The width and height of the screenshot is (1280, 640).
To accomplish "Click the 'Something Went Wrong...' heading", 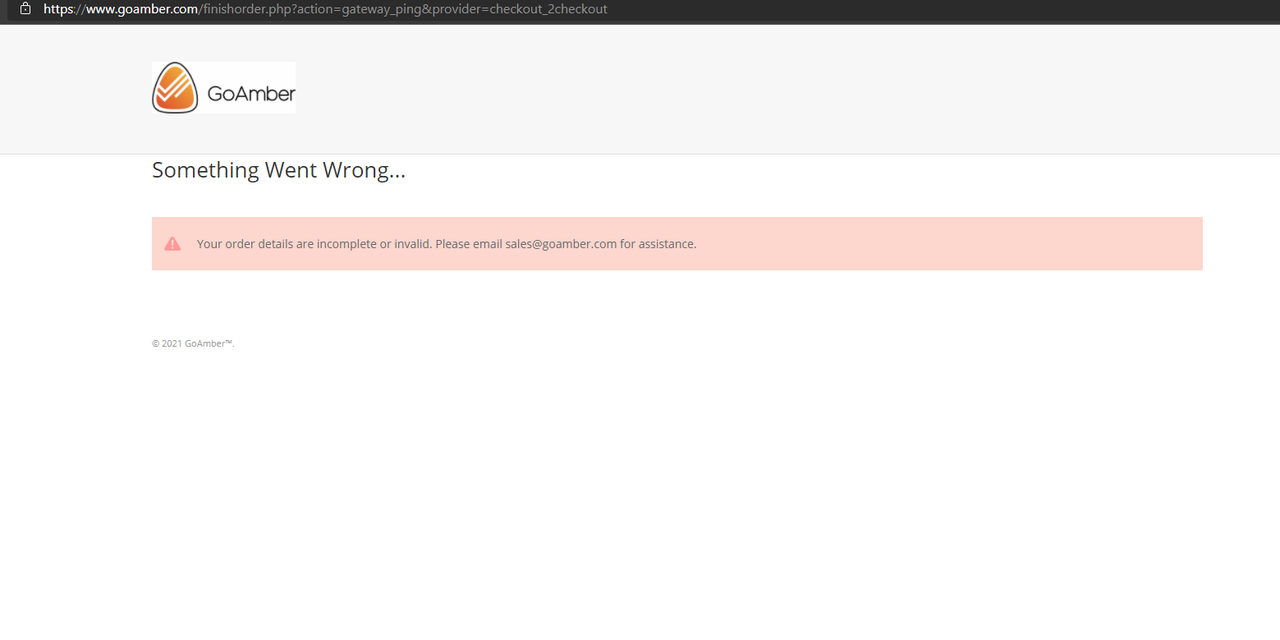I will [278, 171].
